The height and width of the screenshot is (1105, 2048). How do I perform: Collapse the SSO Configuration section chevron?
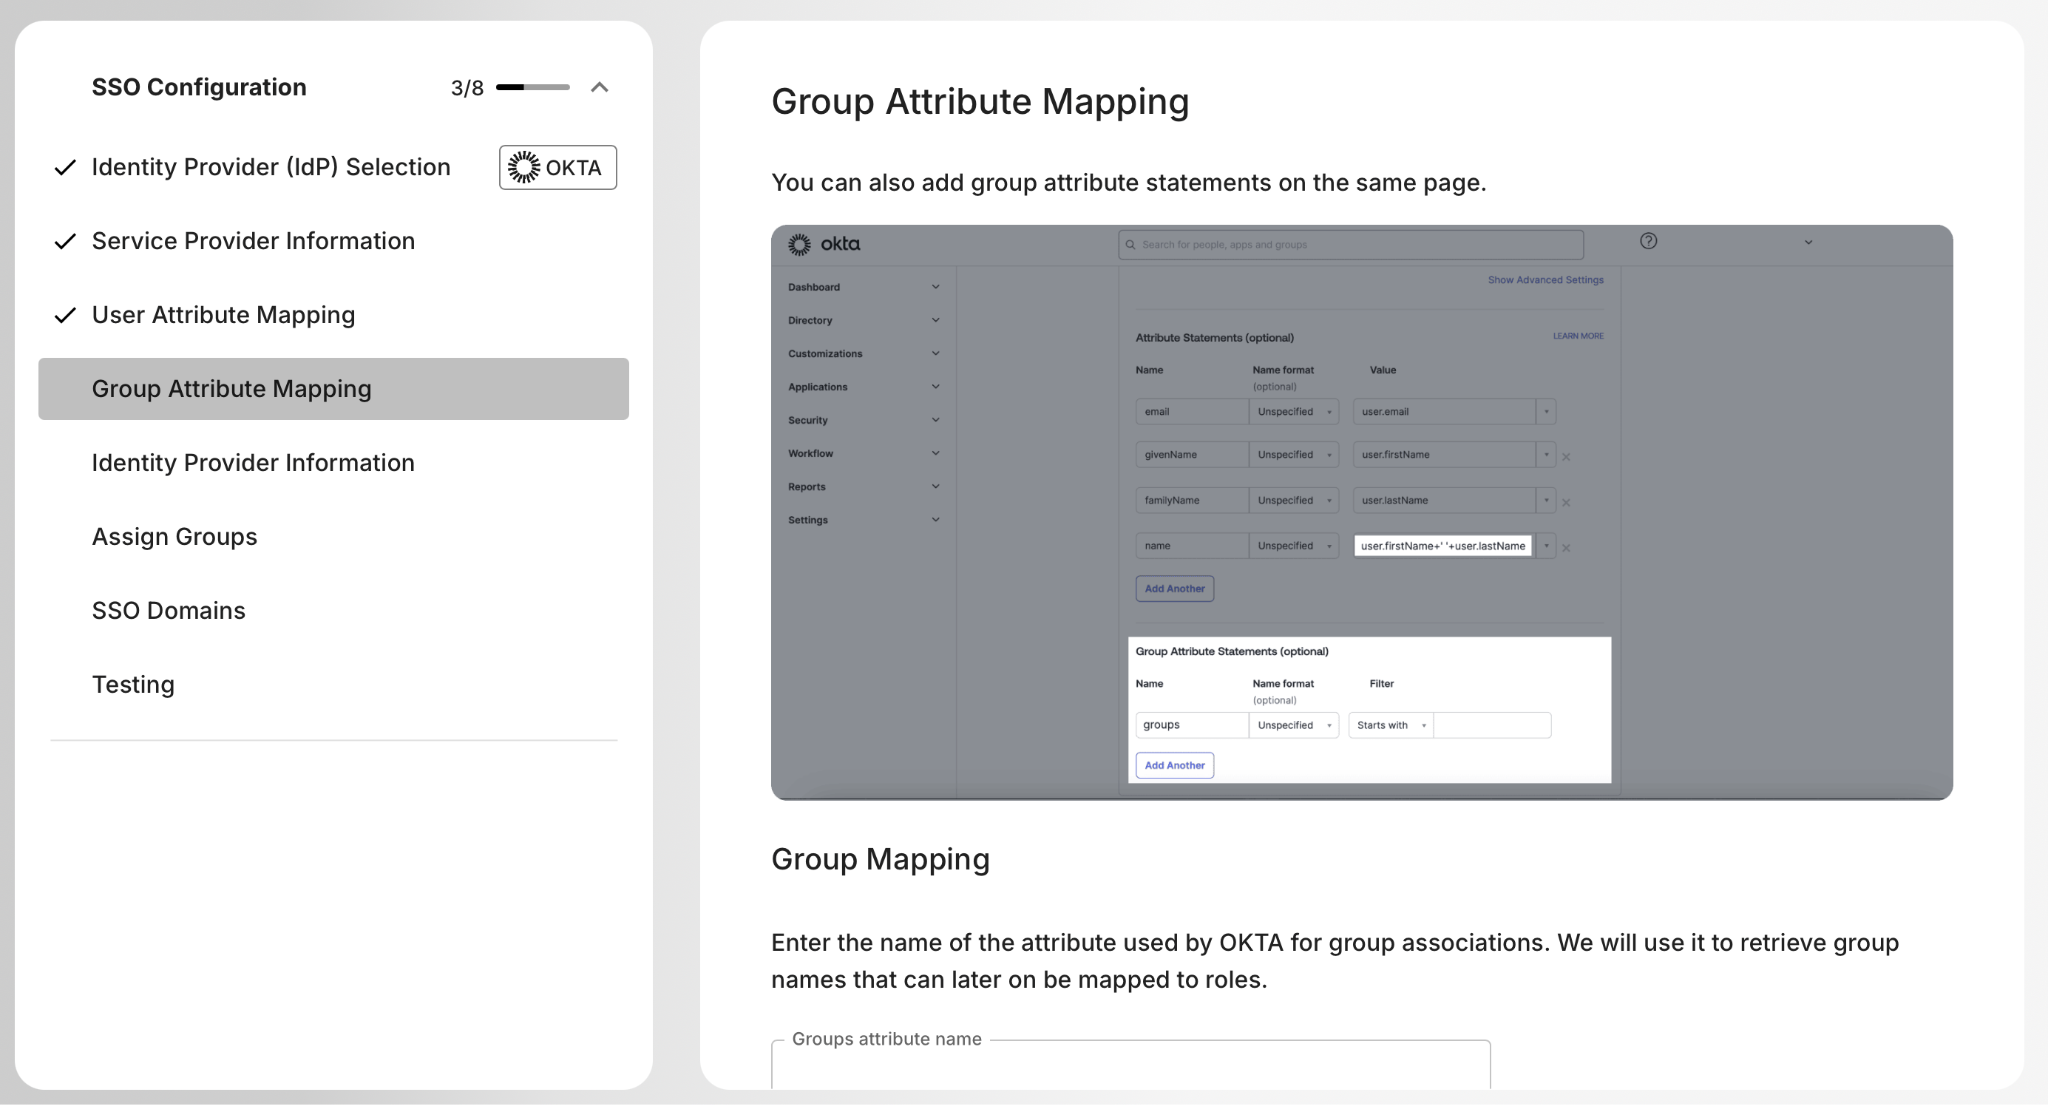(599, 87)
